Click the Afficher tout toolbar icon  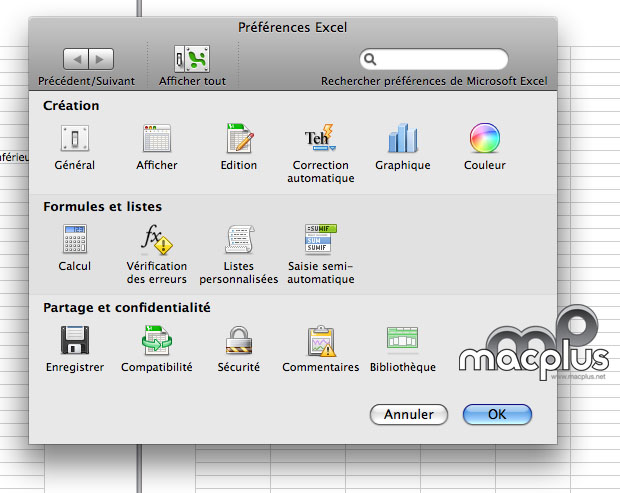(x=192, y=59)
